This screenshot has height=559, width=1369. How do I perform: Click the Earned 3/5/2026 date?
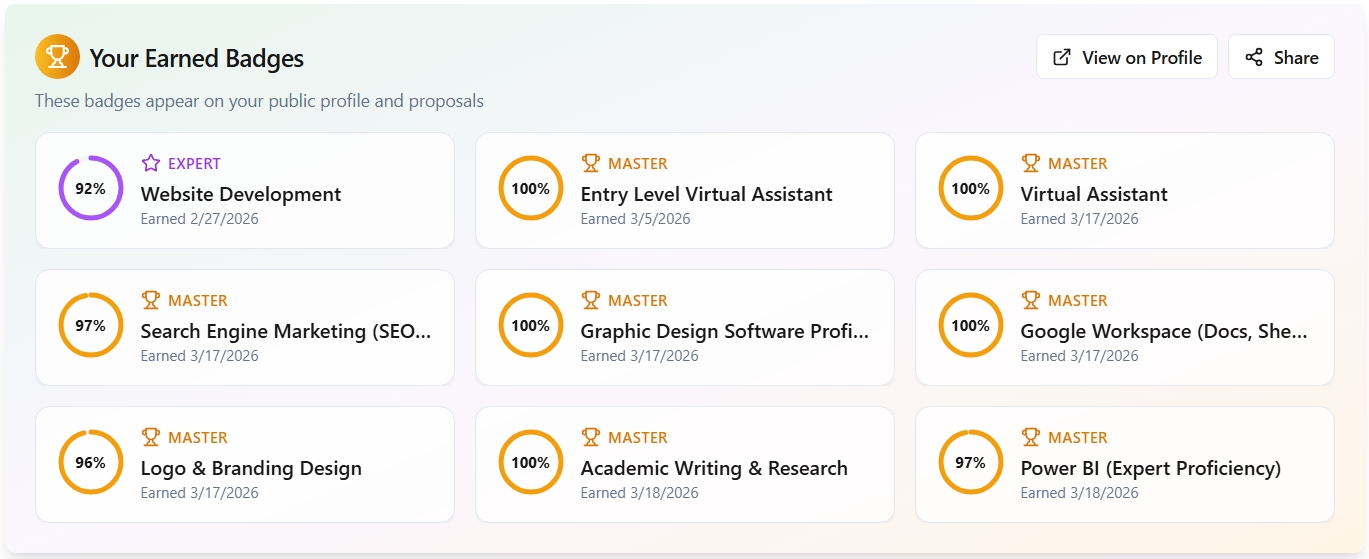636,219
